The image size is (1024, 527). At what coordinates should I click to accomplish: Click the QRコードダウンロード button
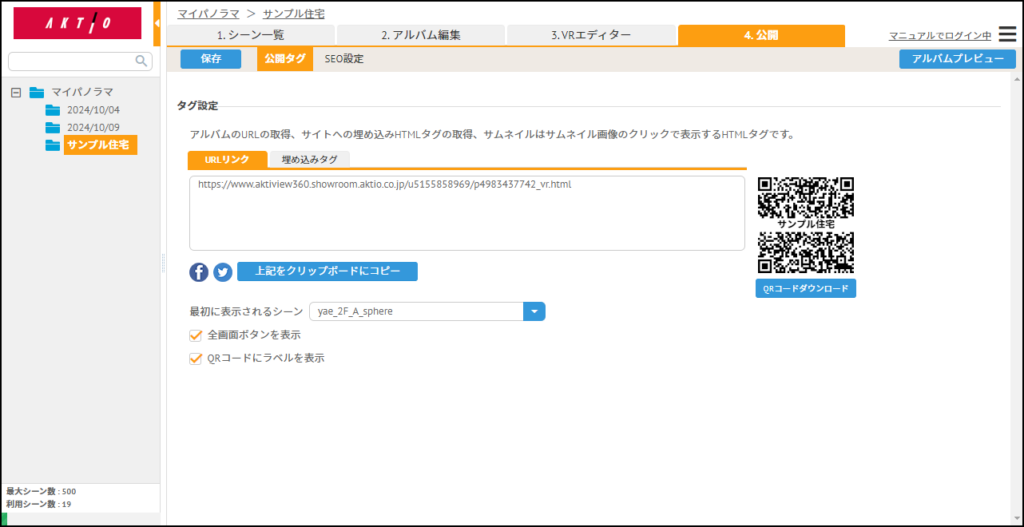pyautogui.click(x=805, y=289)
